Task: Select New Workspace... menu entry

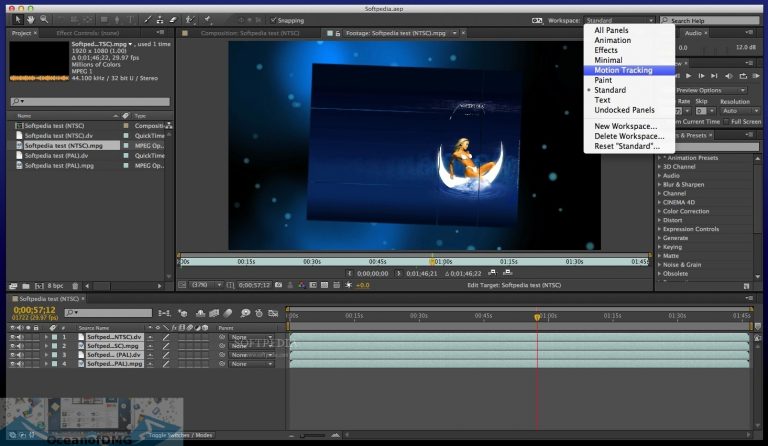Action: [x=629, y=126]
